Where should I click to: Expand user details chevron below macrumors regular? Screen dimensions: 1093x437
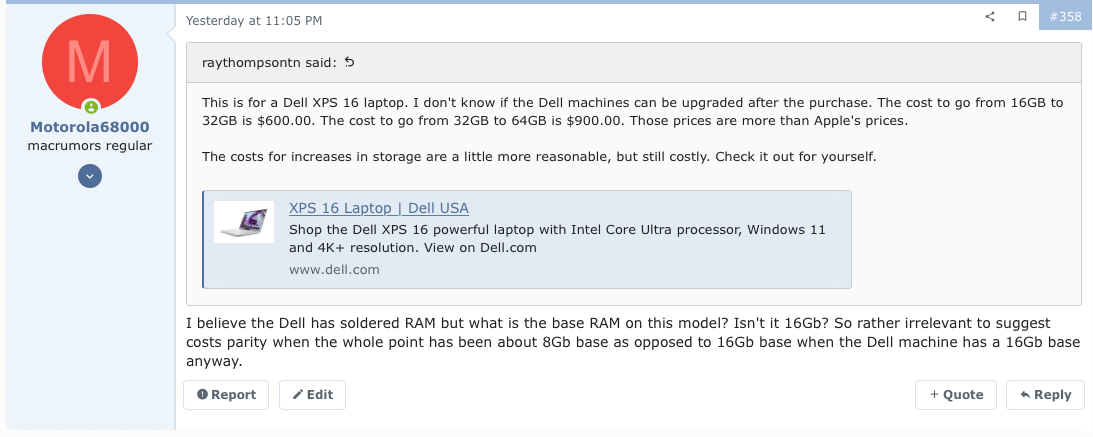(x=90, y=176)
